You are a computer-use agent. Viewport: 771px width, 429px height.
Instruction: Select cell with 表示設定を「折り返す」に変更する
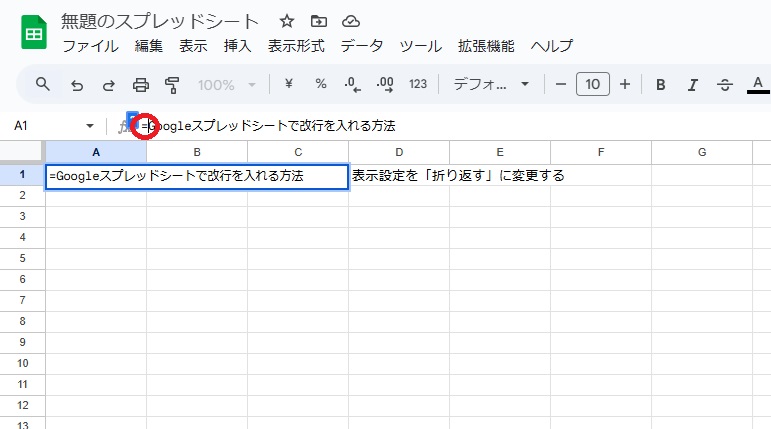pyautogui.click(x=458, y=176)
